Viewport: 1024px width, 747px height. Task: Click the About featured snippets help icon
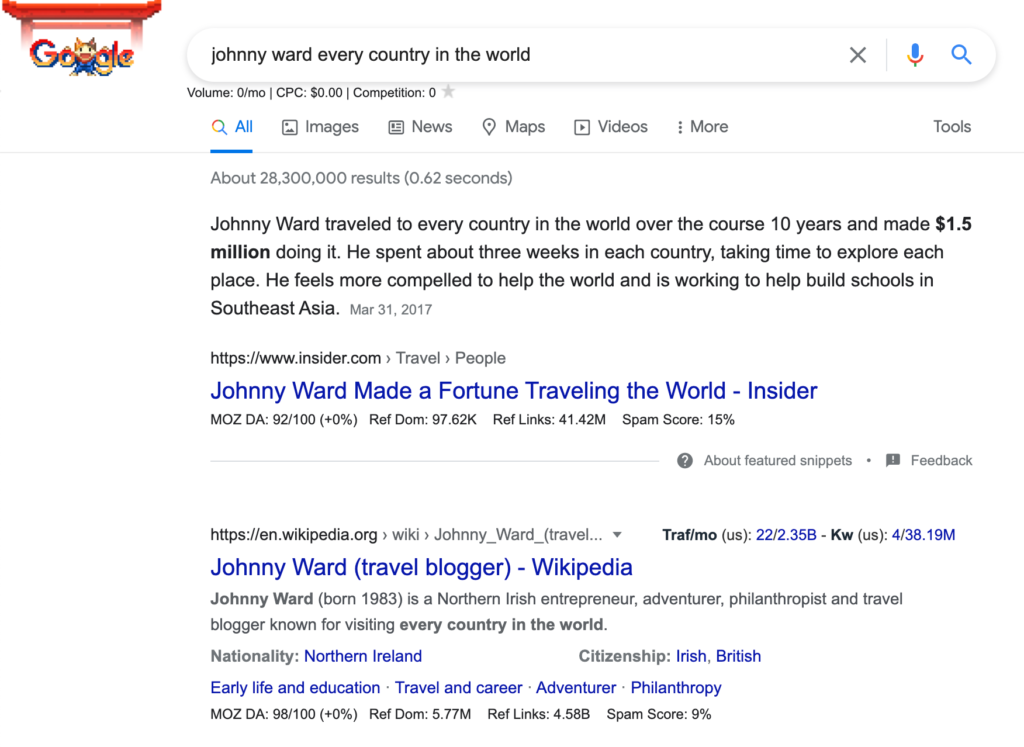[684, 460]
